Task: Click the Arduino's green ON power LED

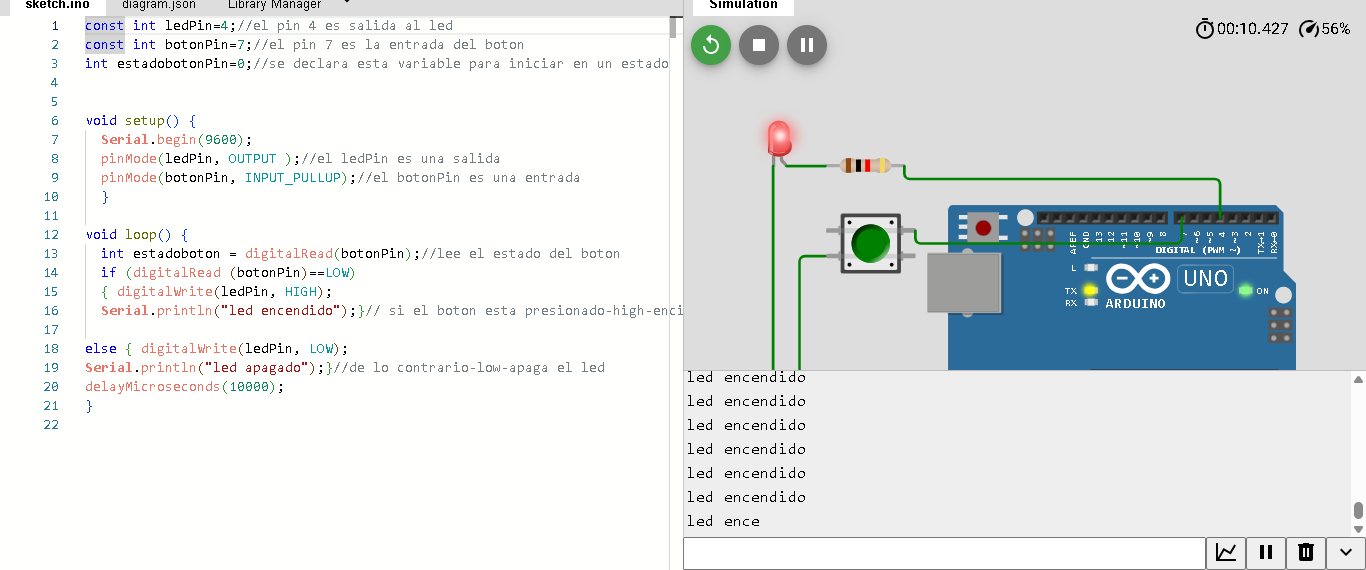Action: [x=1245, y=291]
